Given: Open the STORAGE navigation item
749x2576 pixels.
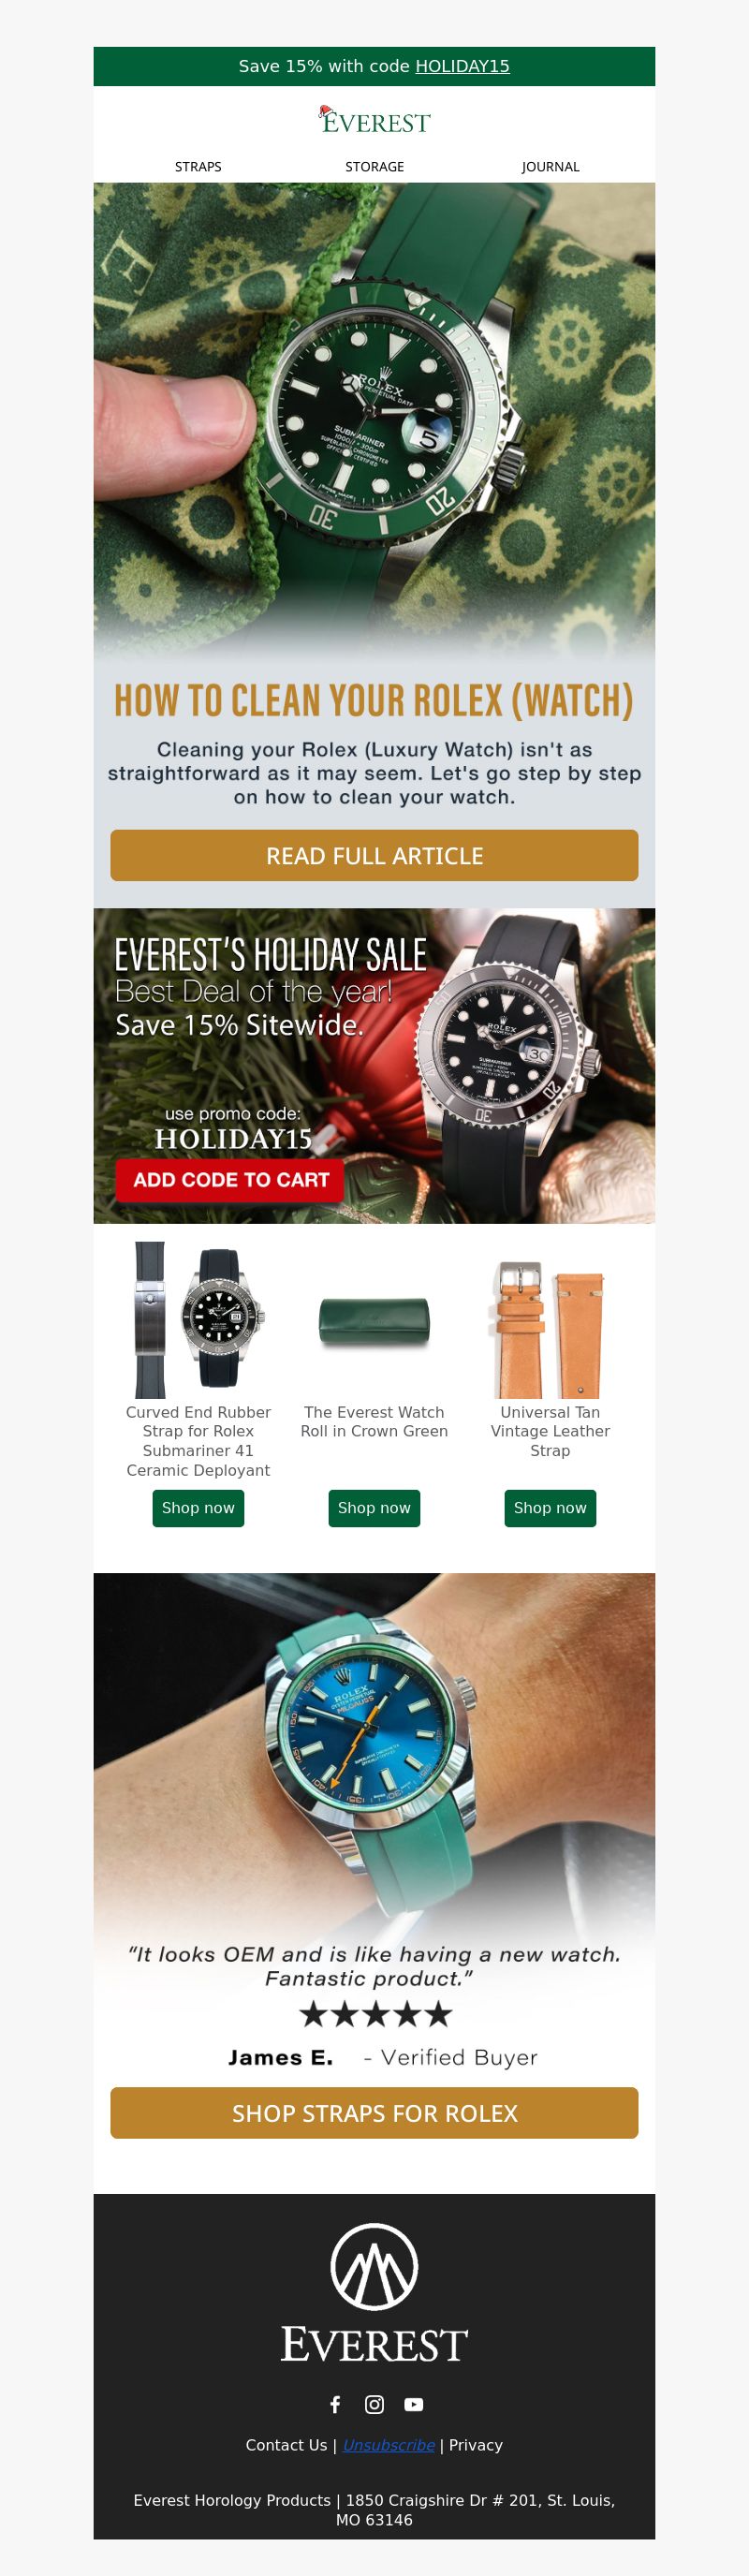Looking at the screenshot, I should coord(374,167).
